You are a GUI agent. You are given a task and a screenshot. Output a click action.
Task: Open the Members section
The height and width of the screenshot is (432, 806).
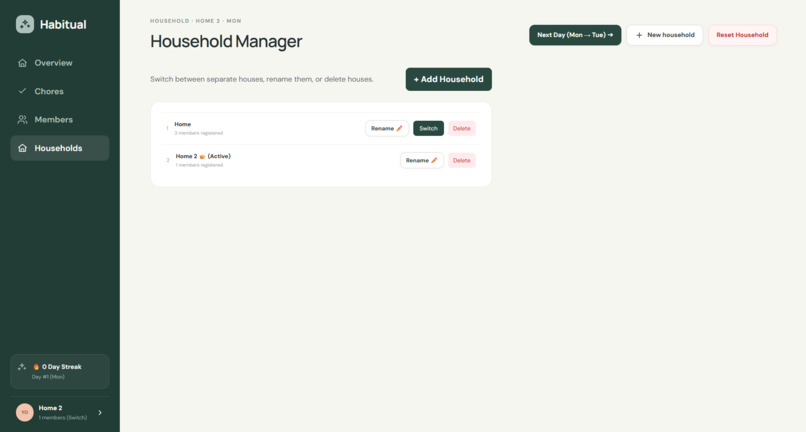[60, 119]
